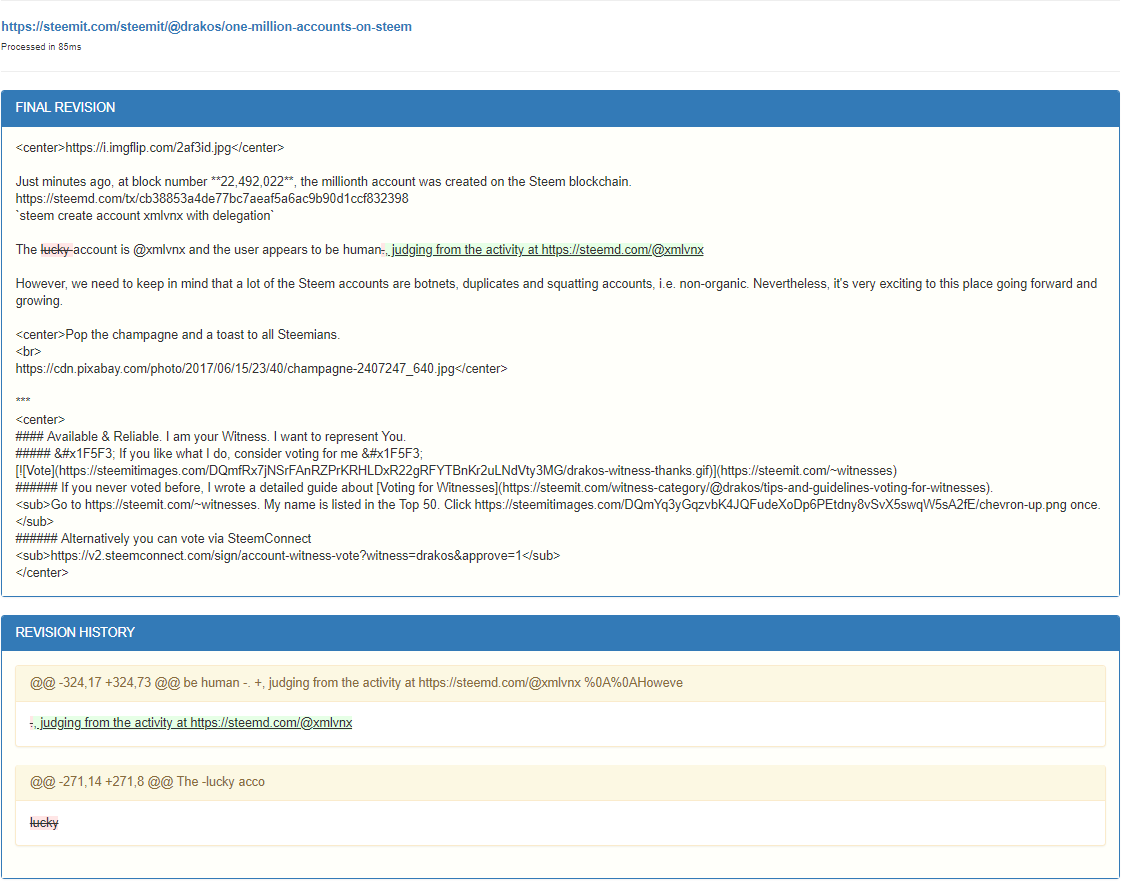Click the v2.steemconnect.com account-witness-vote URL line
1121x881 pixels.
point(288,556)
